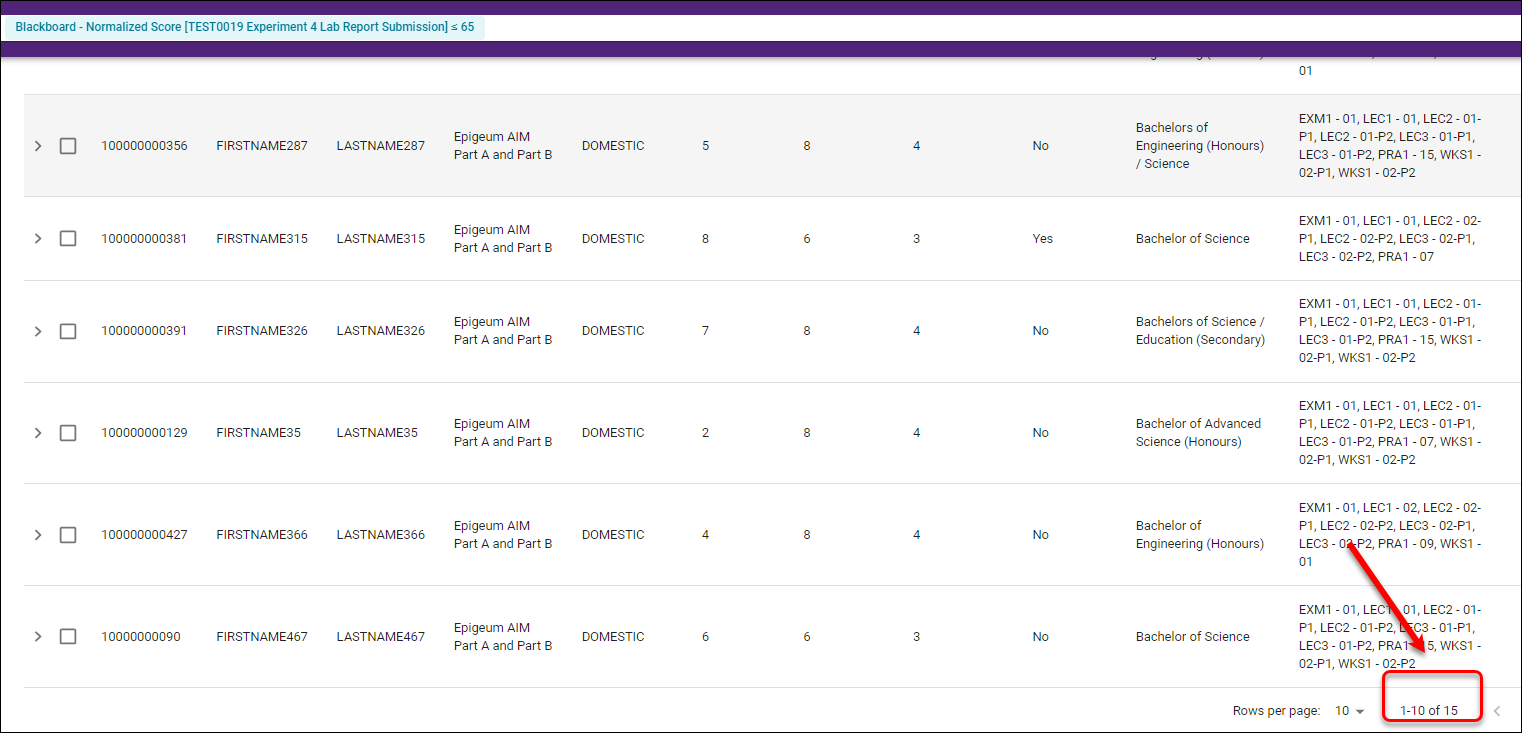This screenshot has width=1522, height=733.
Task: Click the Blackboard Normalized Score filter chip
Action: click(245, 27)
